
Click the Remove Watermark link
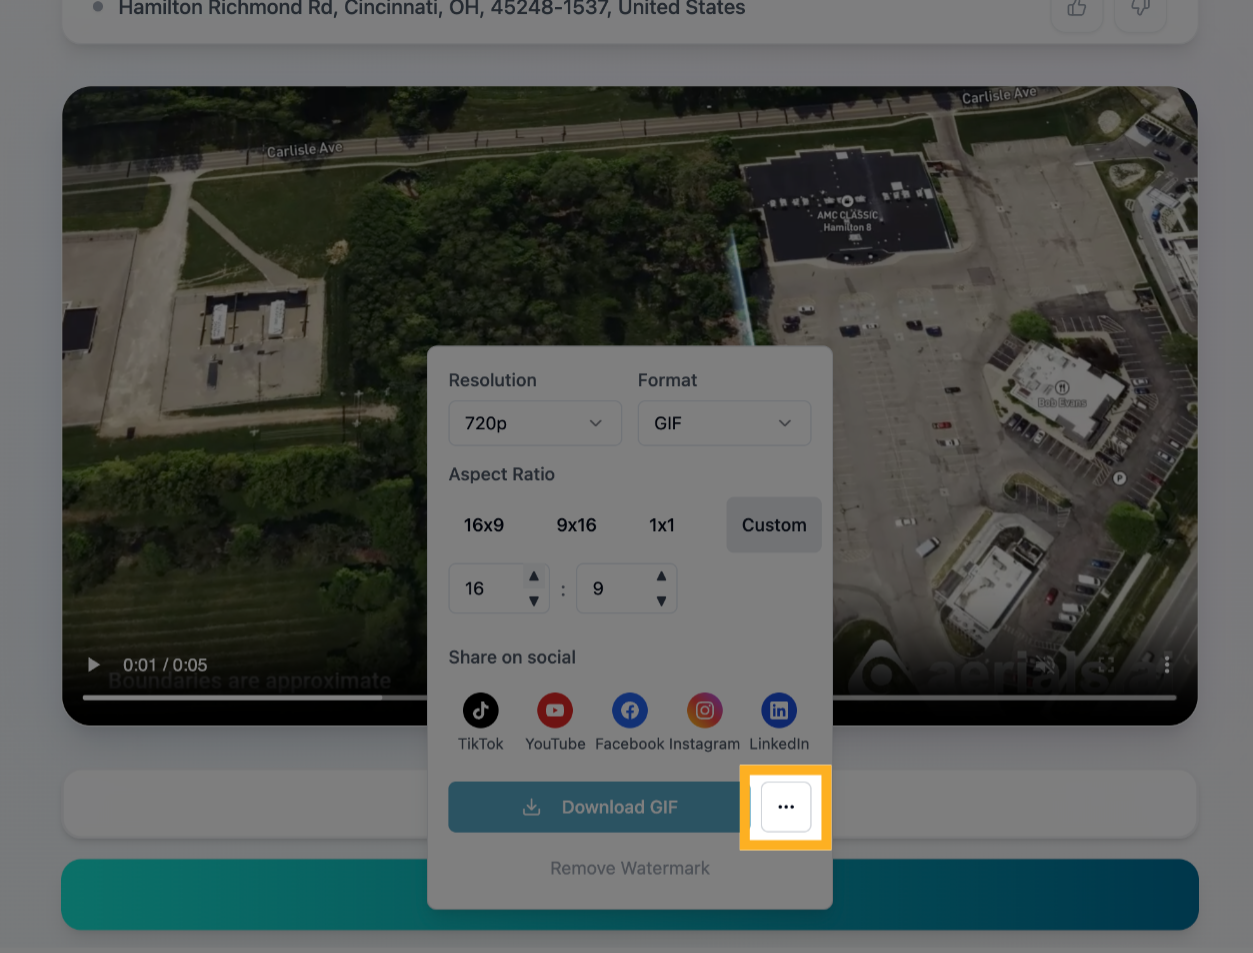click(630, 868)
